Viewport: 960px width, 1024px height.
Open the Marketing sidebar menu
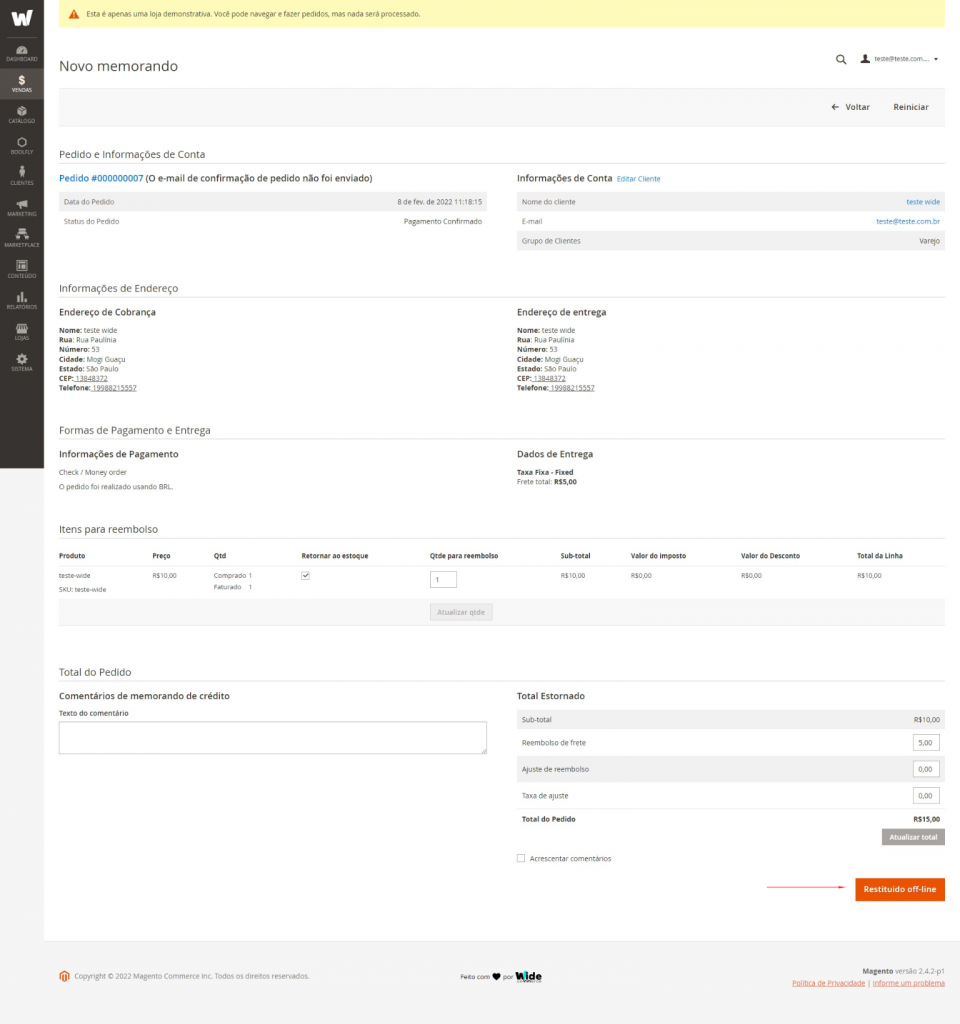pyautogui.click(x=22, y=208)
